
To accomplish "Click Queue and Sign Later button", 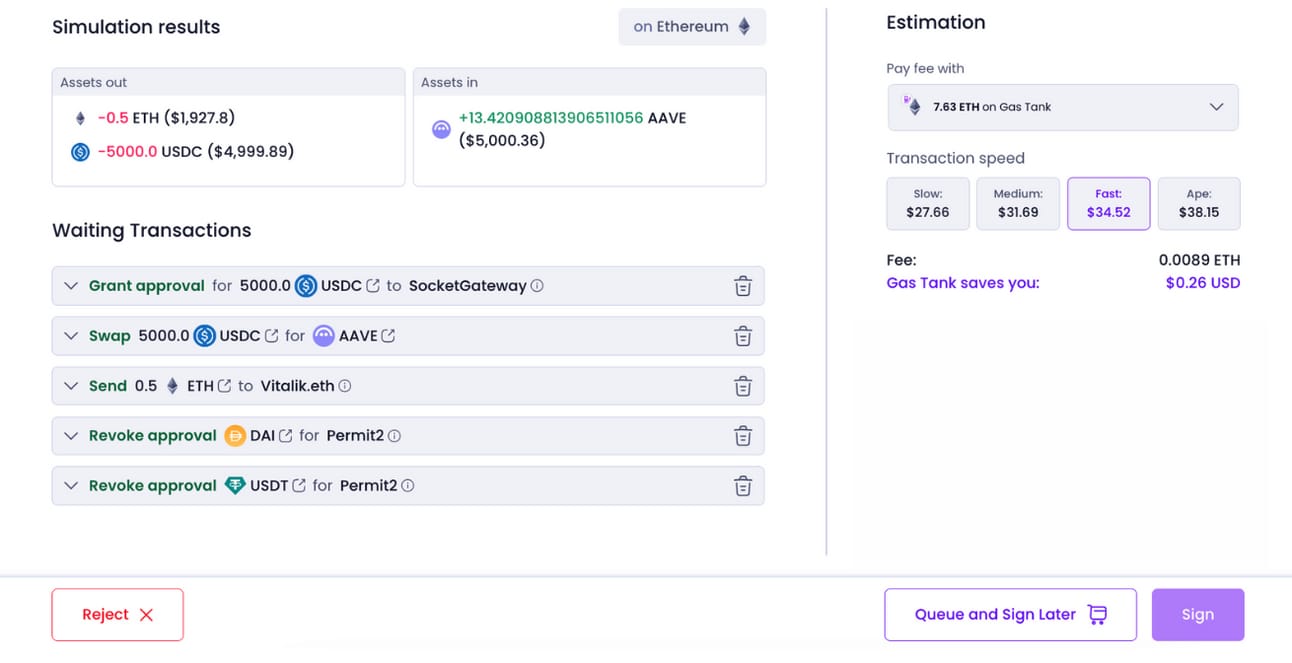I will click(x=1010, y=615).
